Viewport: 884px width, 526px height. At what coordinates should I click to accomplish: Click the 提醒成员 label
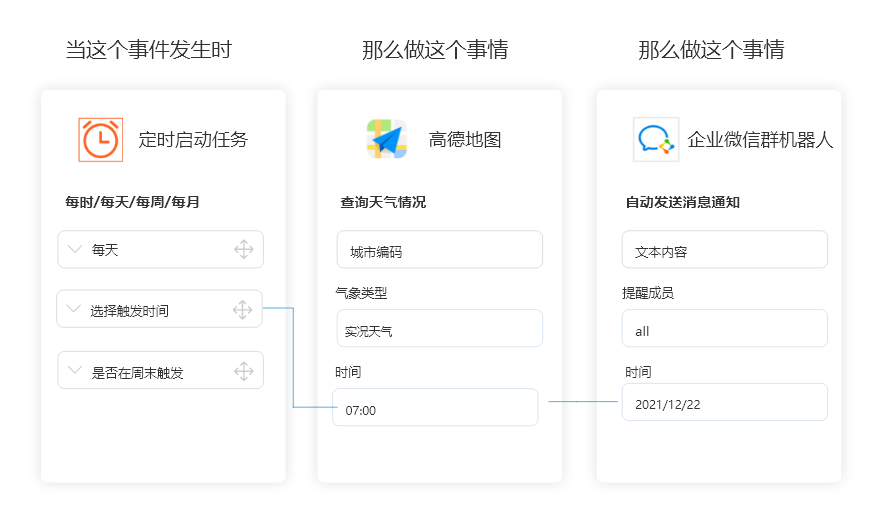(648, 293)
